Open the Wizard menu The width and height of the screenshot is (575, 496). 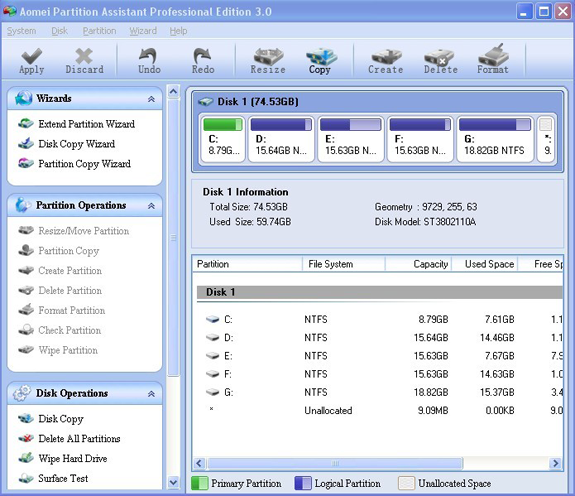point(143,31)
